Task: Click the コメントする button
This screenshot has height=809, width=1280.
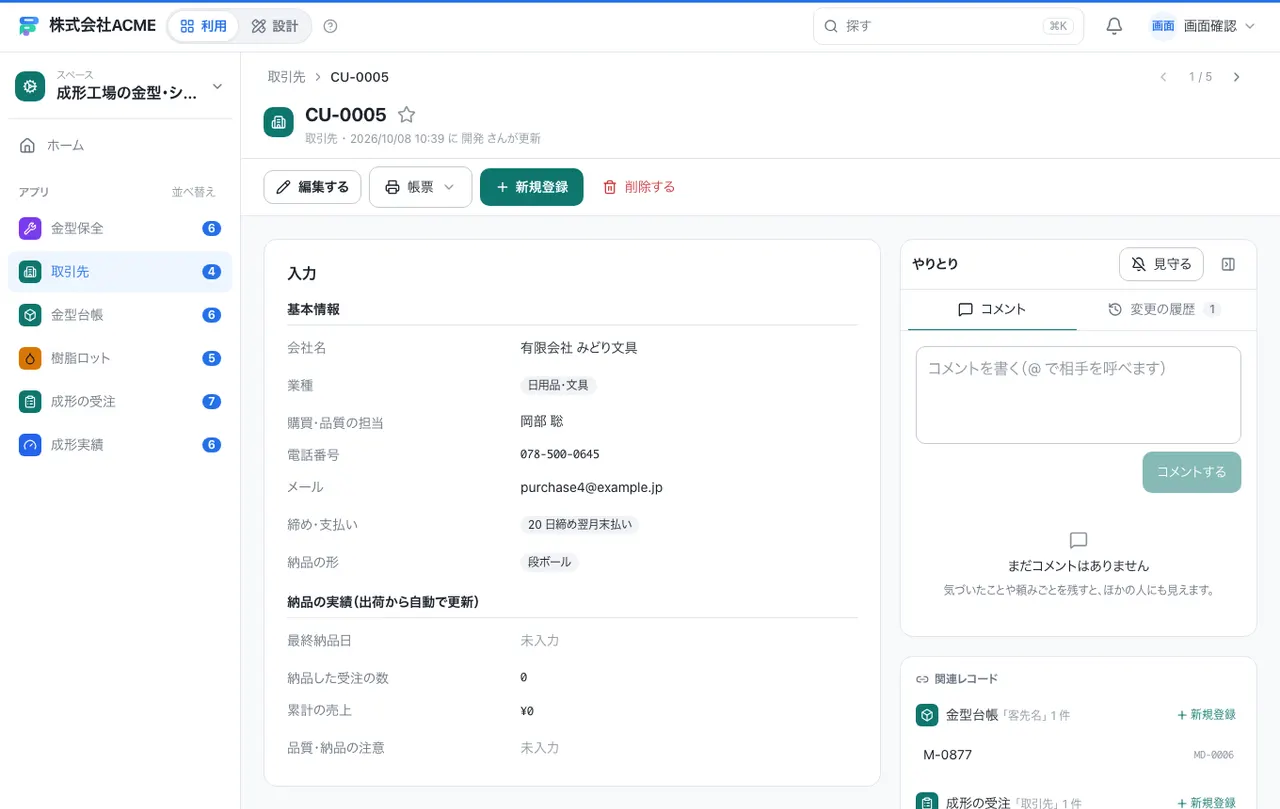Action: click(x=1191, y=472)
